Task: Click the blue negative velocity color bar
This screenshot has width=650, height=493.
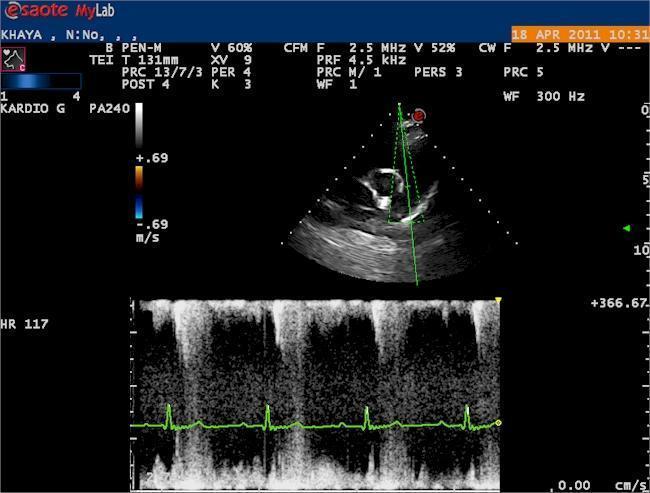Action: (x=139, y=206)
